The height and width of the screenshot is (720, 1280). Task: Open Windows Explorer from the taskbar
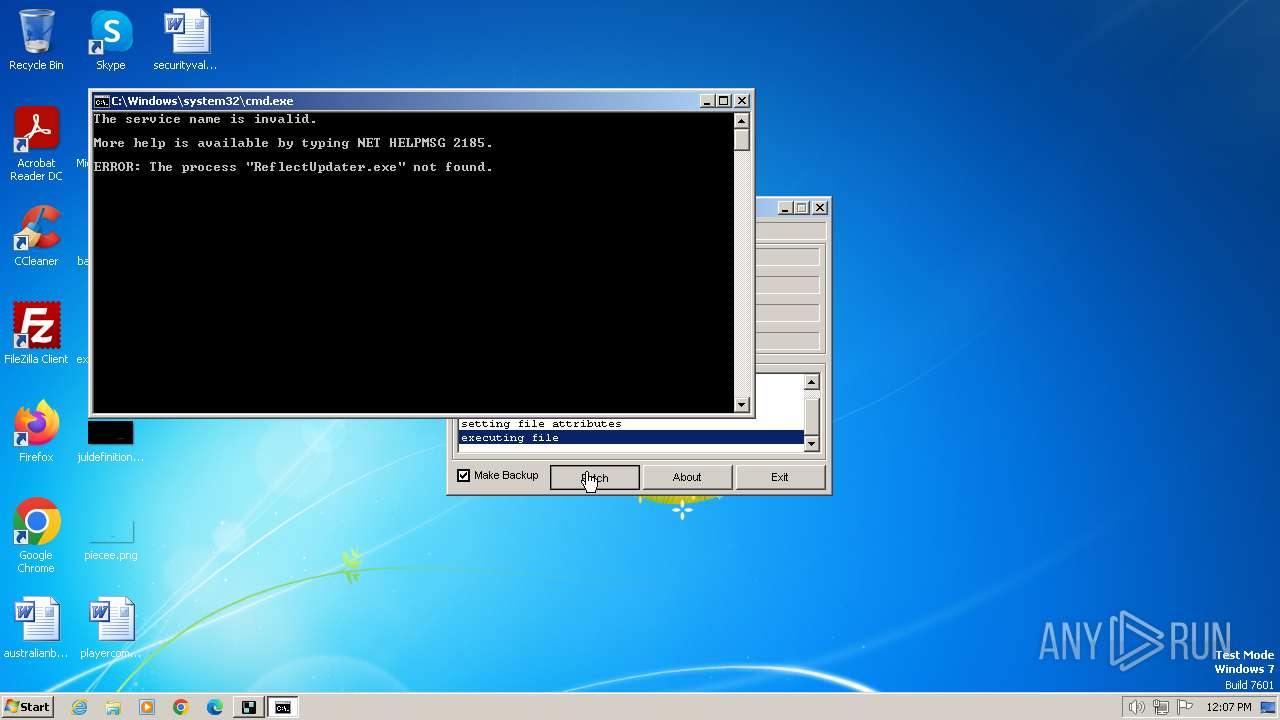tap(113, 707)
